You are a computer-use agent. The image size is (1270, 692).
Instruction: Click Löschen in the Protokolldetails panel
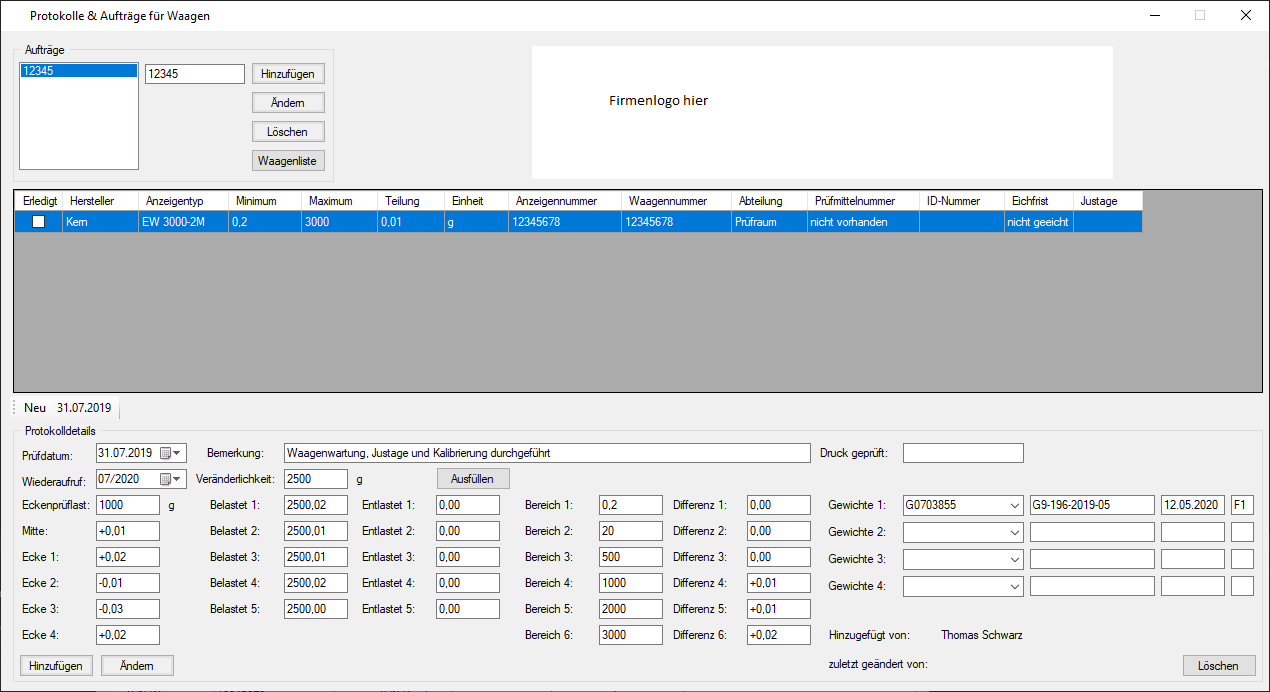(x=1219, y=666)
